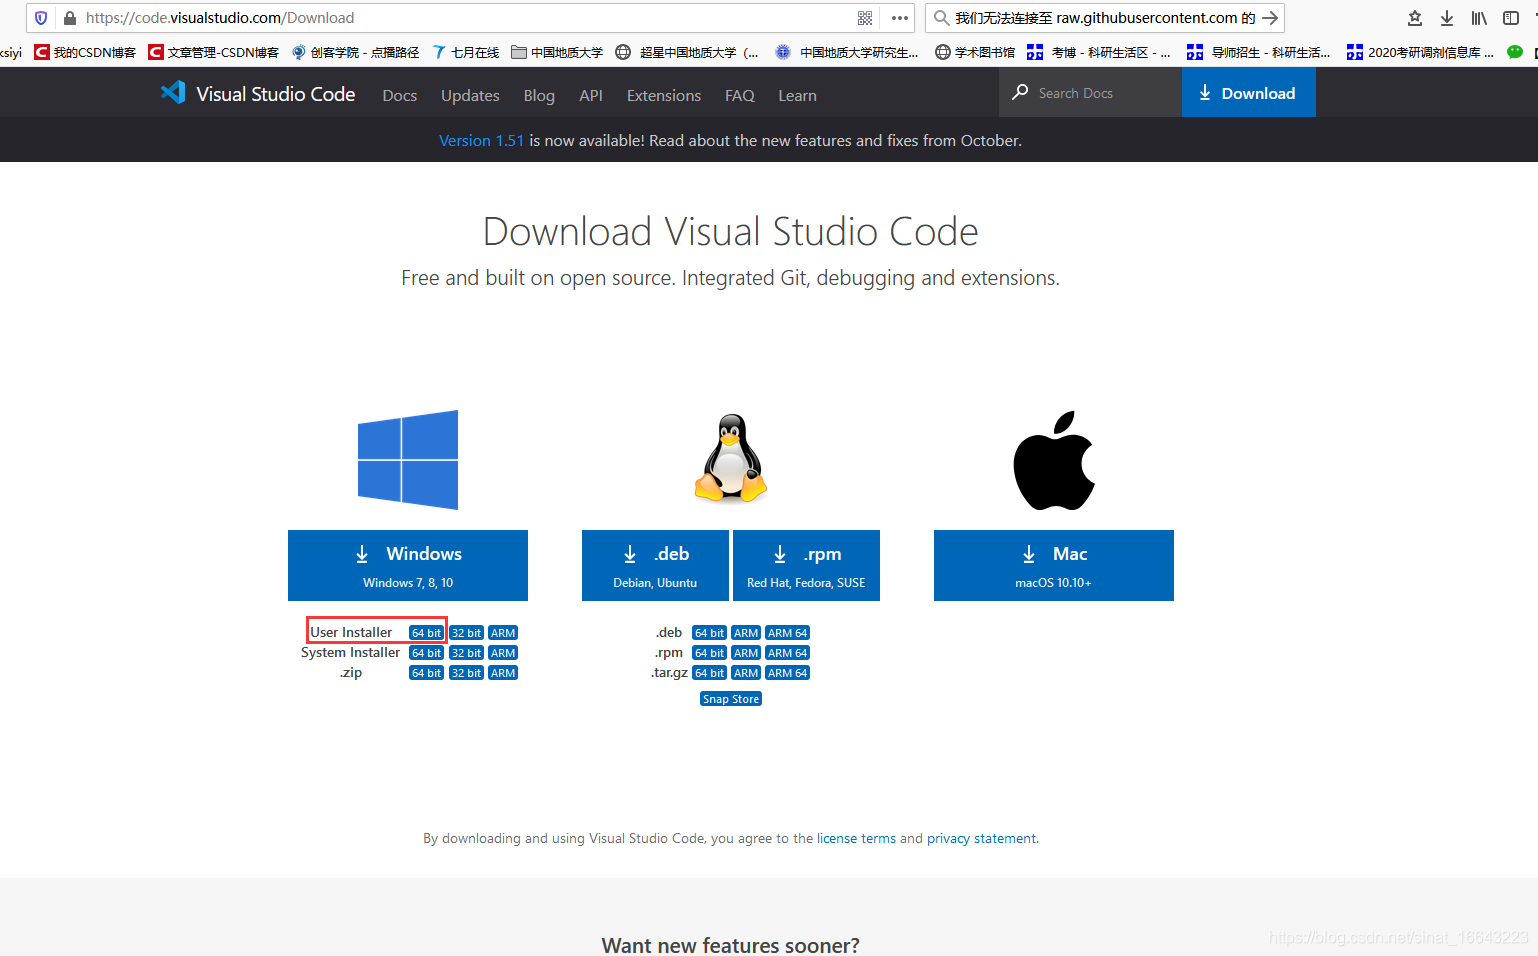Click the Linux Tux penguin image
Viewport: 1538px width, 956px height.
[731, 457]
